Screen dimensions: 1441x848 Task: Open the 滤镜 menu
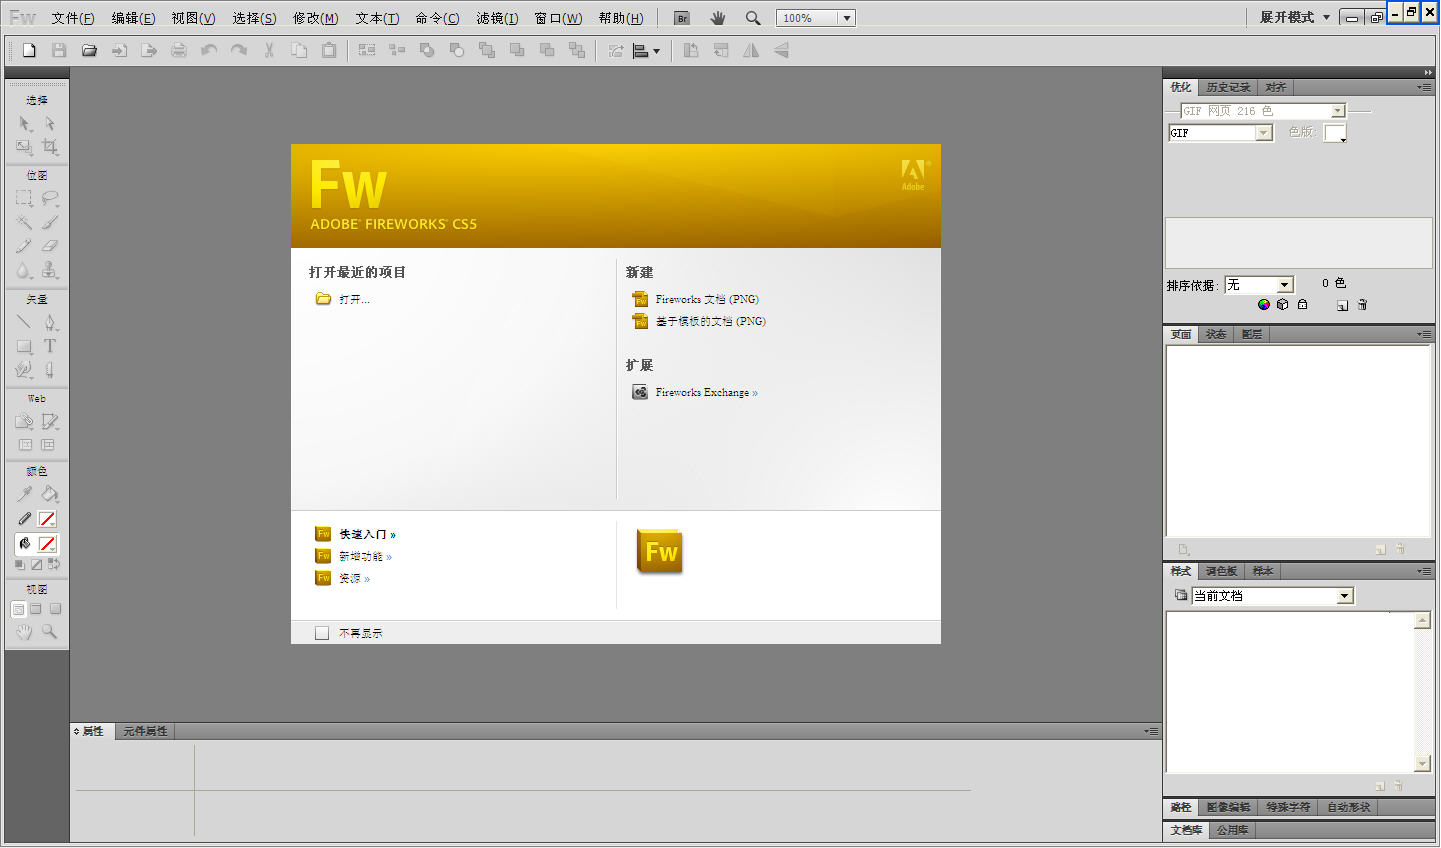(497, 17)
